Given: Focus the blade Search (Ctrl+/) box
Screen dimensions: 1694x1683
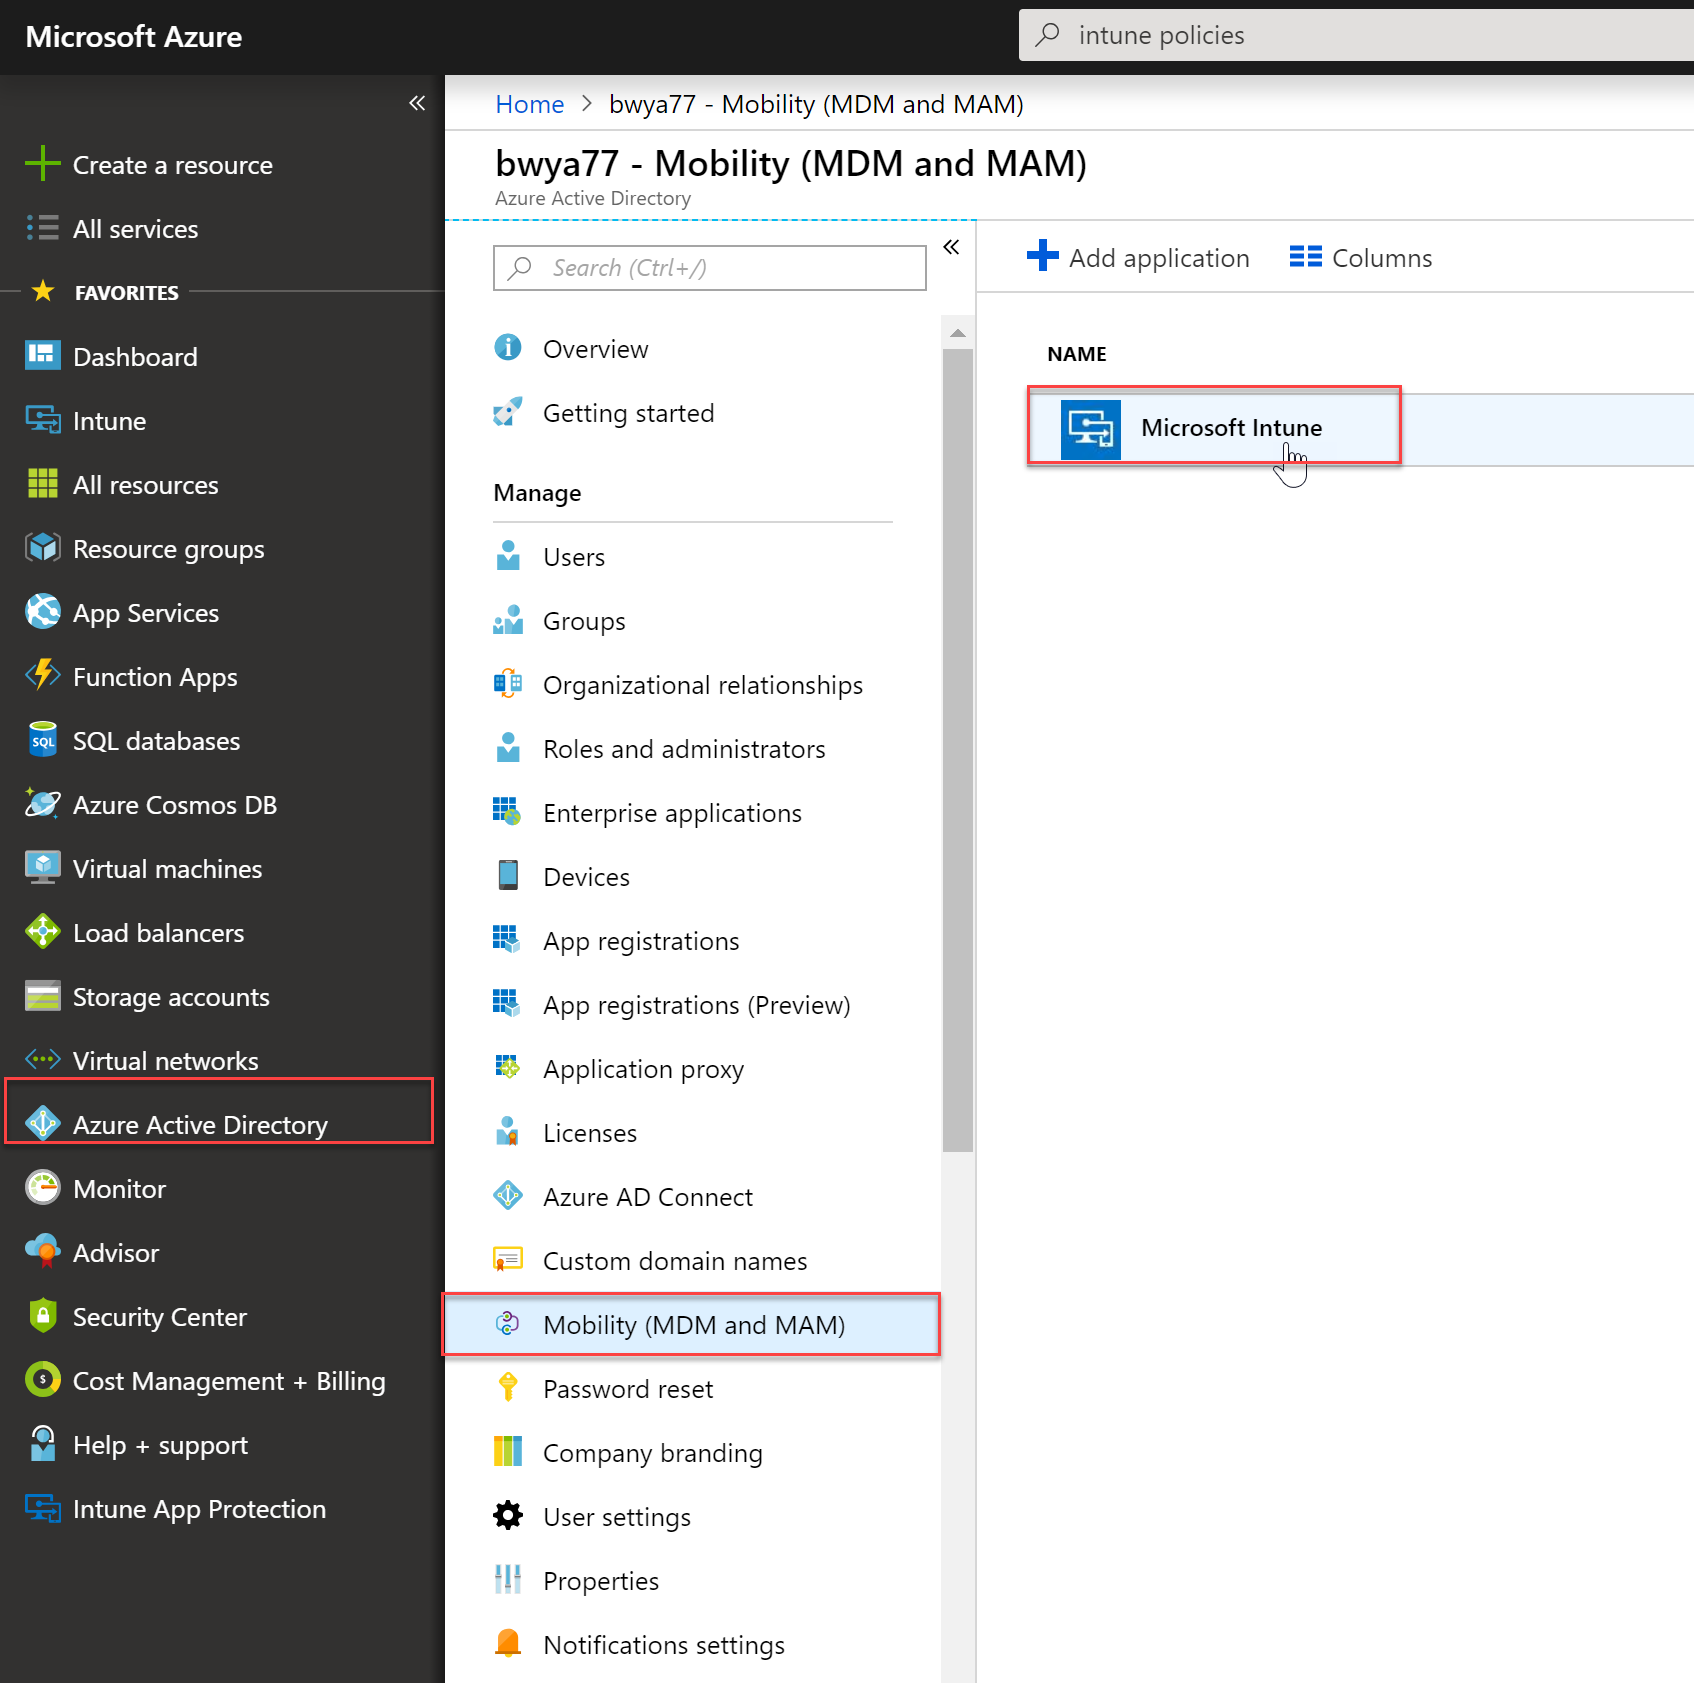Looking at the screenshot, I should tap(710, 268).
